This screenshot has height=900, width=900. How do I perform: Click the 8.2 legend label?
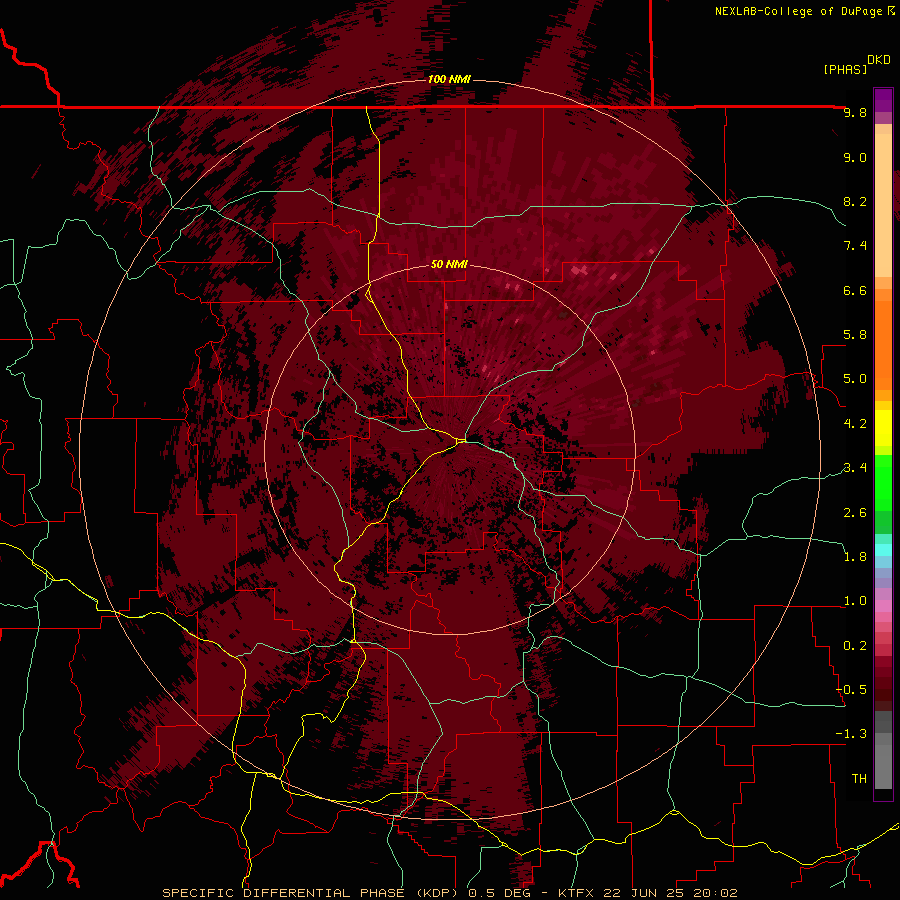coord(855,201)
